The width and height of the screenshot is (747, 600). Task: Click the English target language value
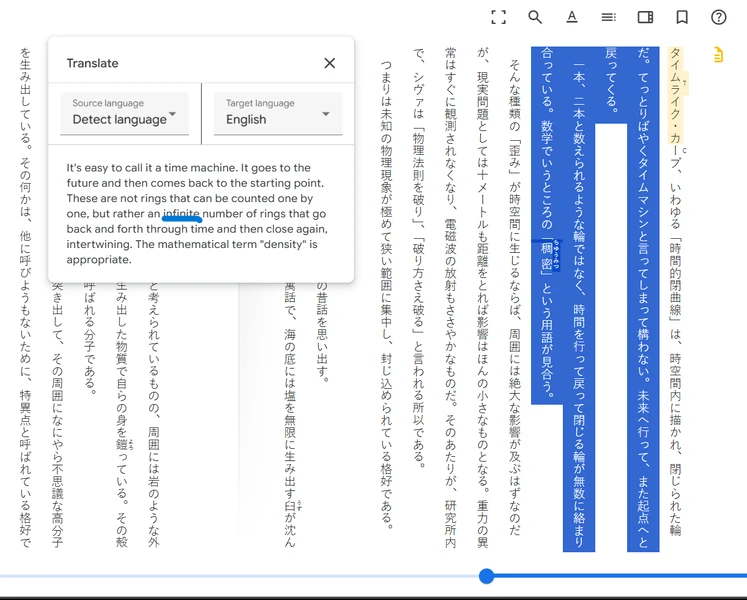[x=246, y=120]
